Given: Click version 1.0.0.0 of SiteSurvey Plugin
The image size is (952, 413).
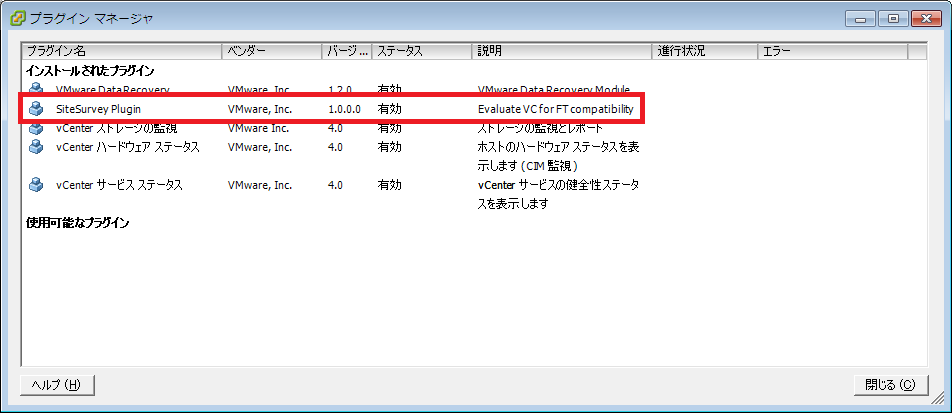Looking at the screenshot, I should (x=345, y=109).
